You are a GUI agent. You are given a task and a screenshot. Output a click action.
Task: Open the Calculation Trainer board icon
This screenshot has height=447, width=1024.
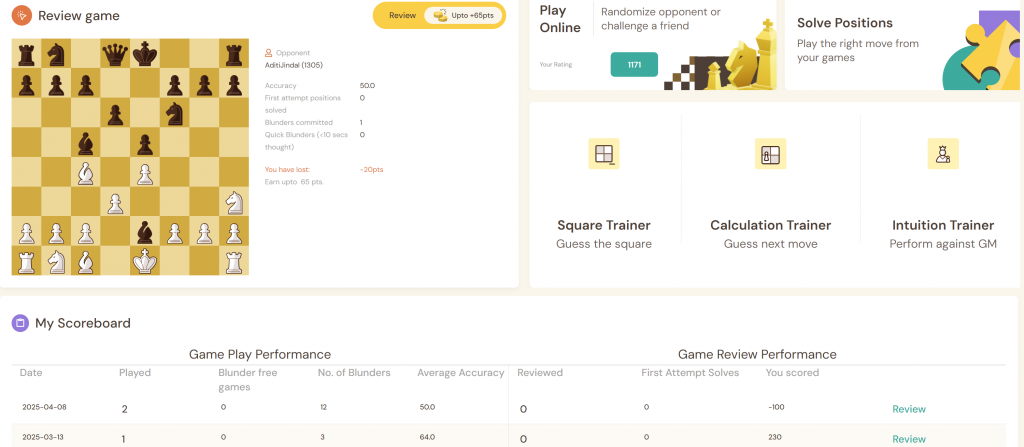pyautogui.click(x=771, y=154)
